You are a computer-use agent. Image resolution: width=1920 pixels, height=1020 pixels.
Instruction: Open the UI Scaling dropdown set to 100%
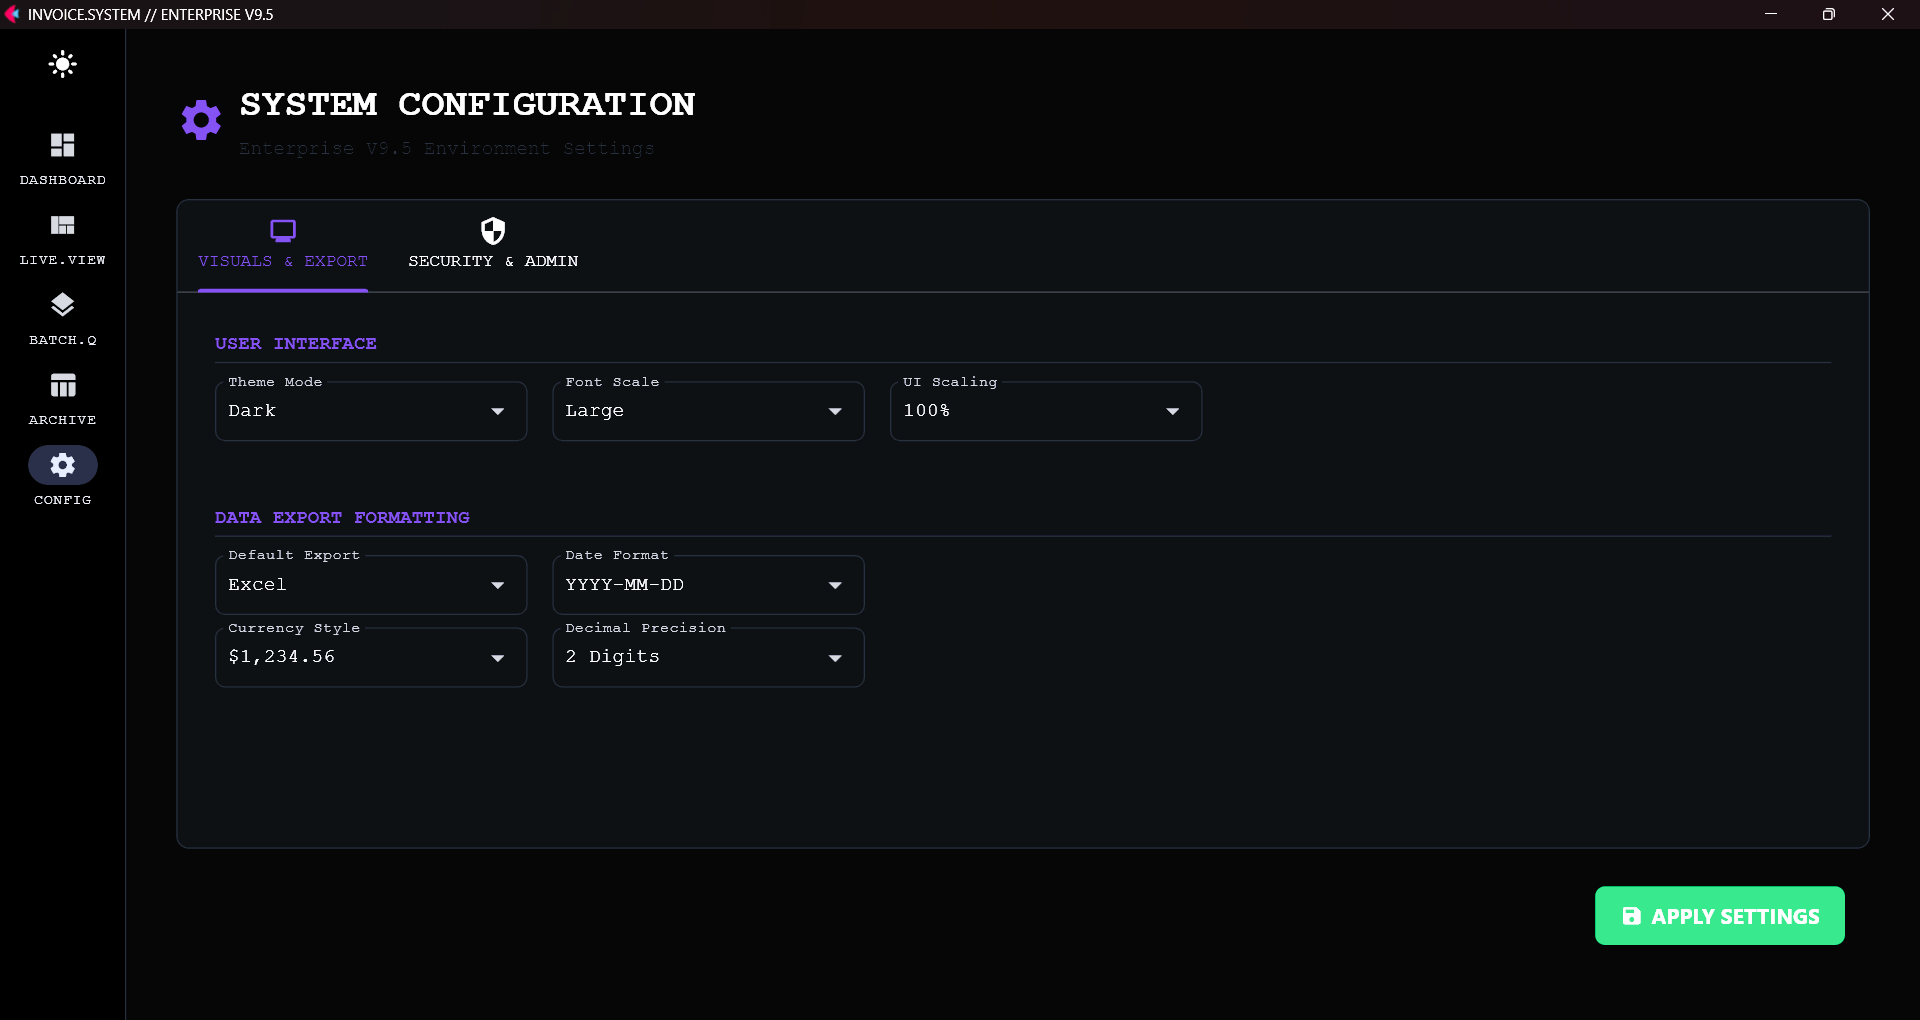(x=1045, y=411)
